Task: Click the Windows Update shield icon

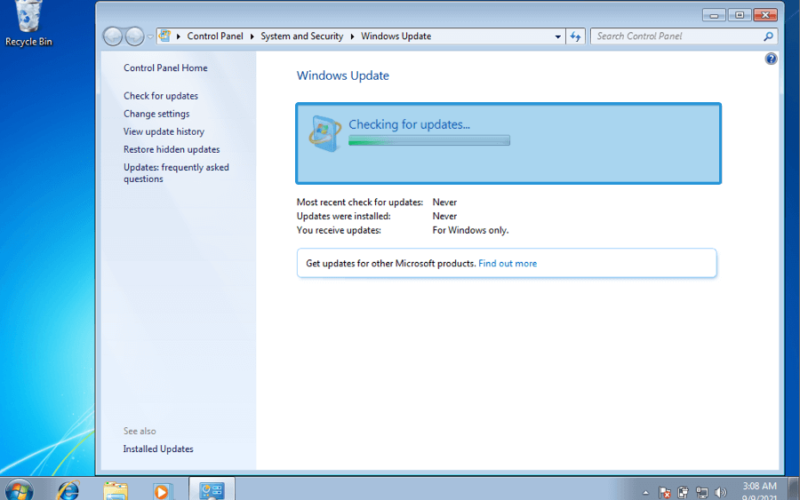Action: [325, 134]
